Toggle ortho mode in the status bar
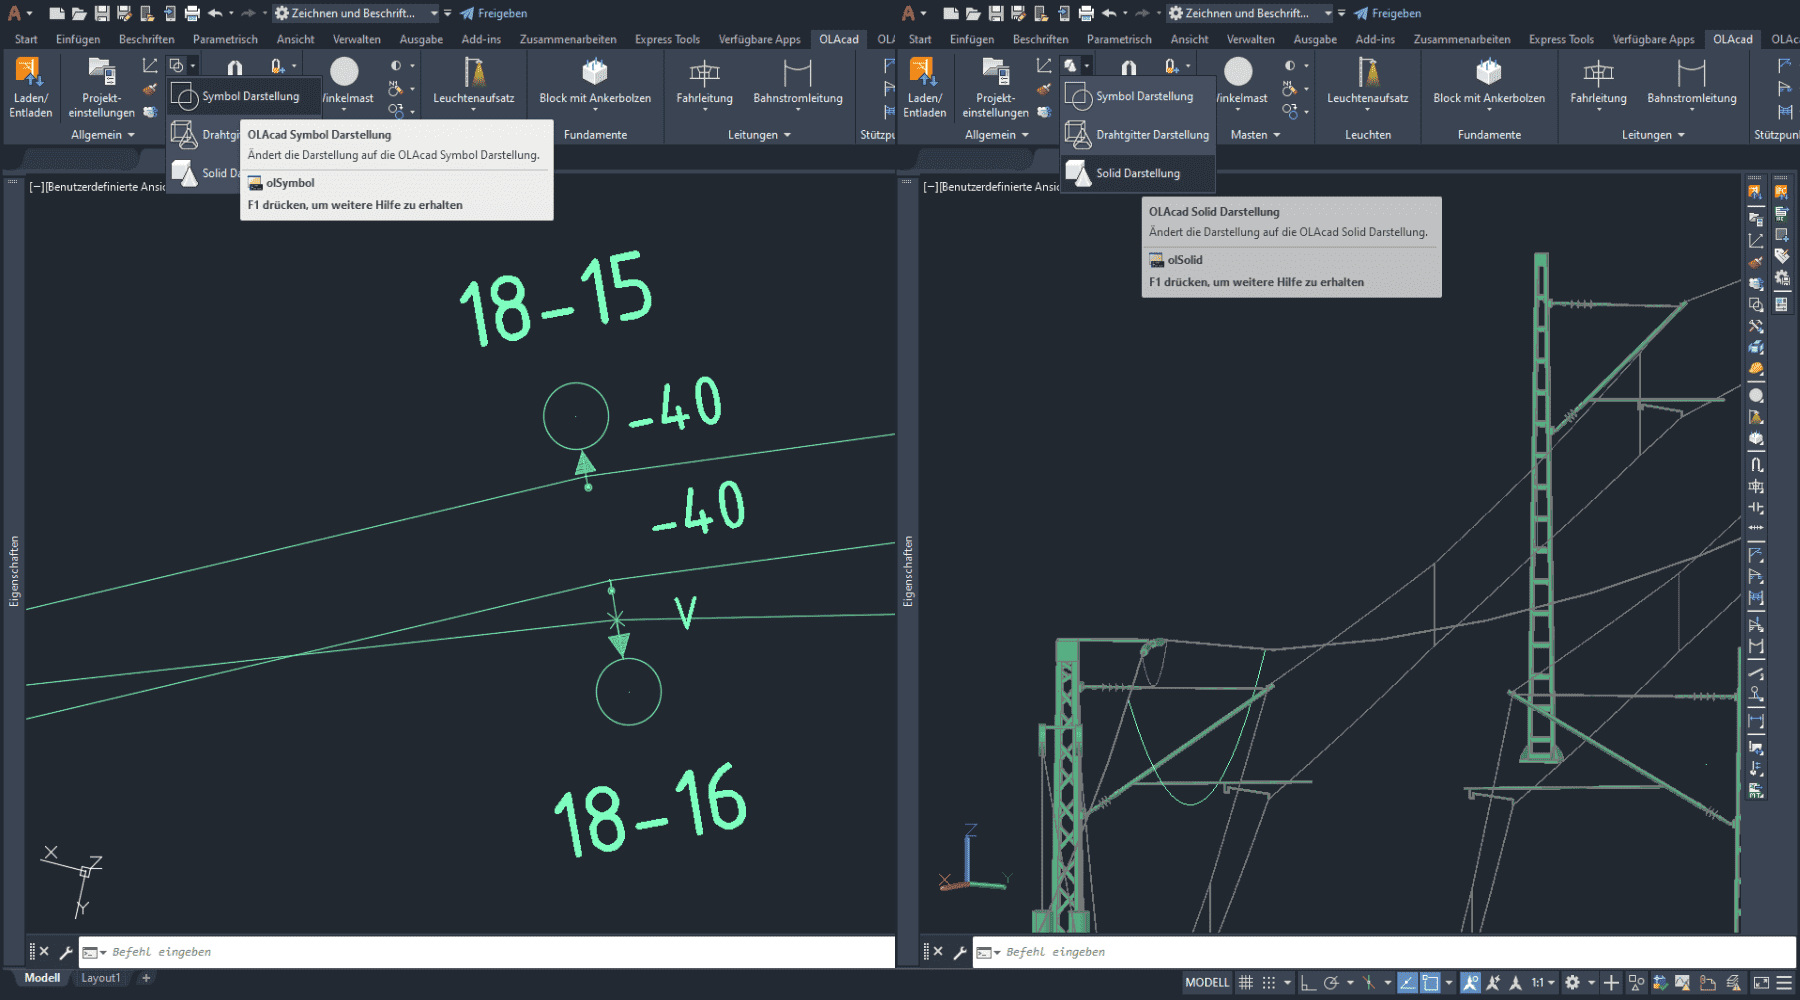This screenshot has width=1800, height=1000. [x=1308, y=983]
